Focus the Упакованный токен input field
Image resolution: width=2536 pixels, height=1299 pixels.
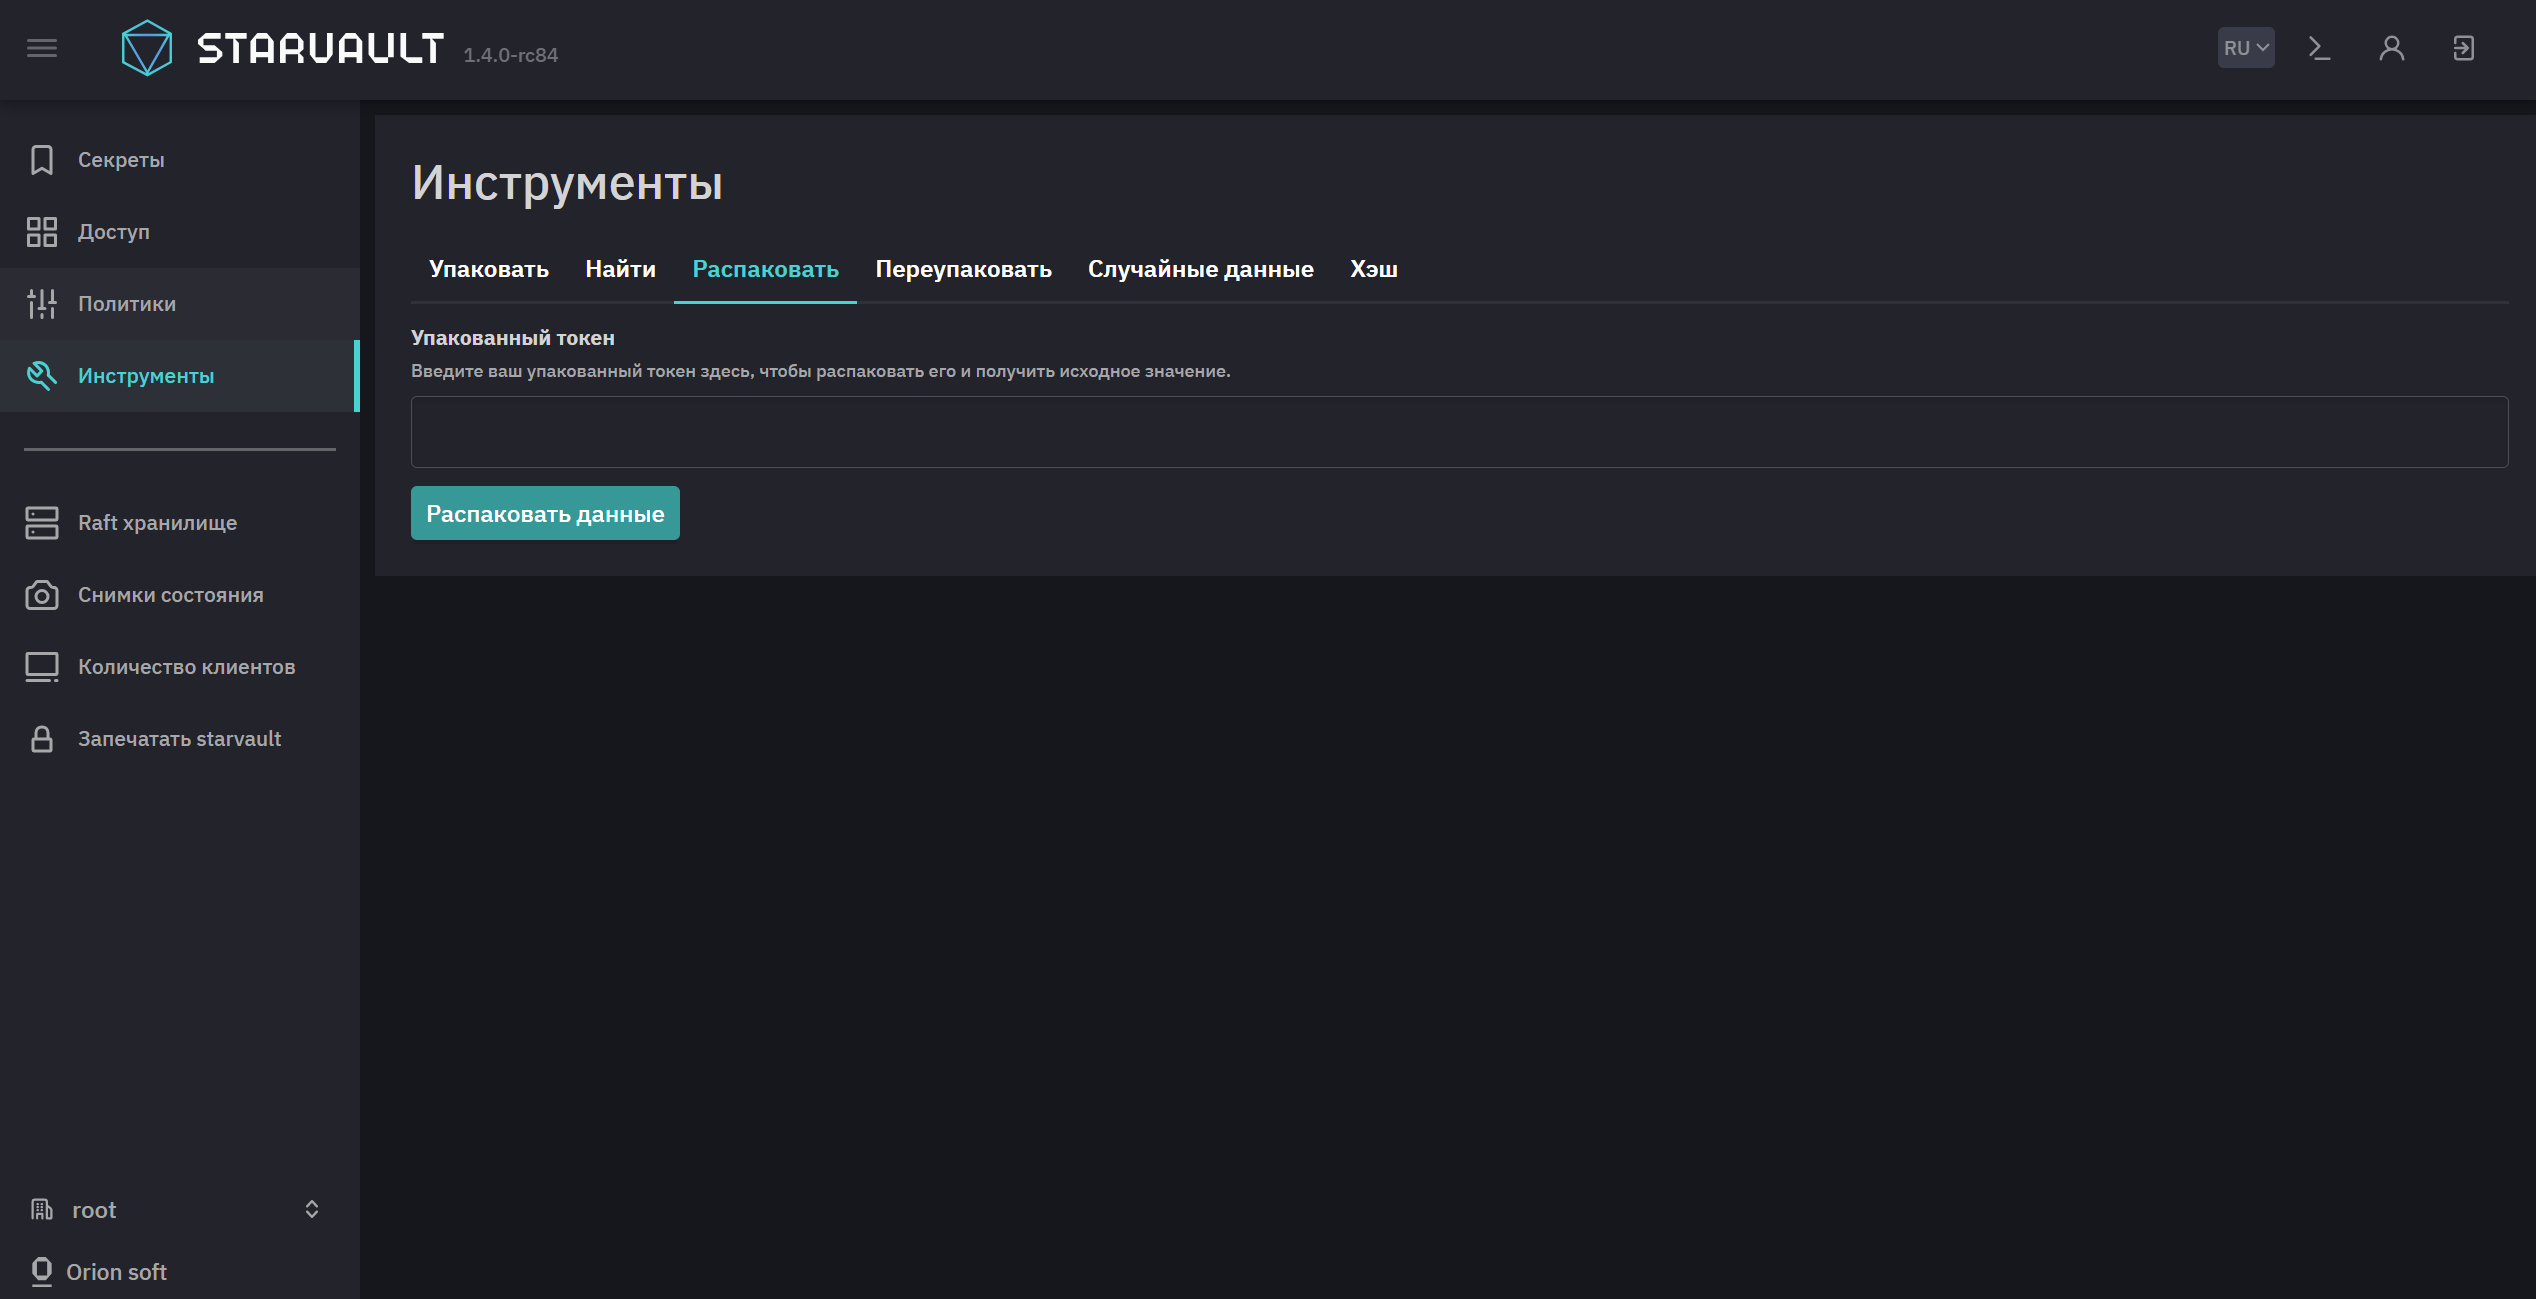(1459, 432)
